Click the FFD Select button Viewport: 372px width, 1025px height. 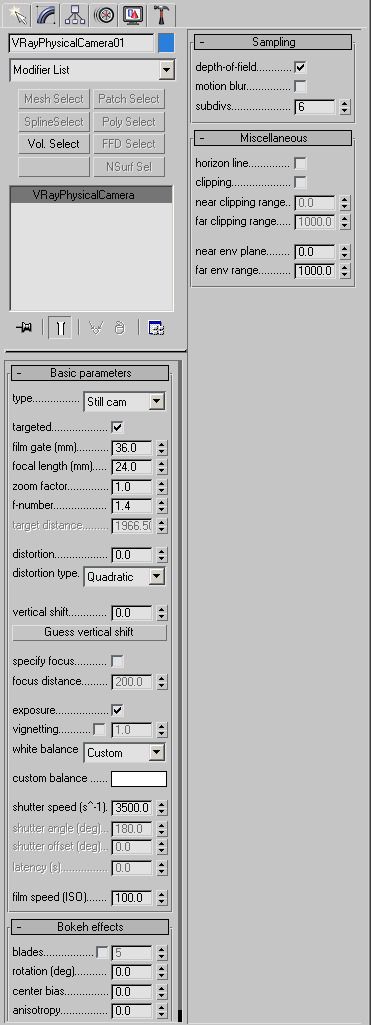point(129,144)
